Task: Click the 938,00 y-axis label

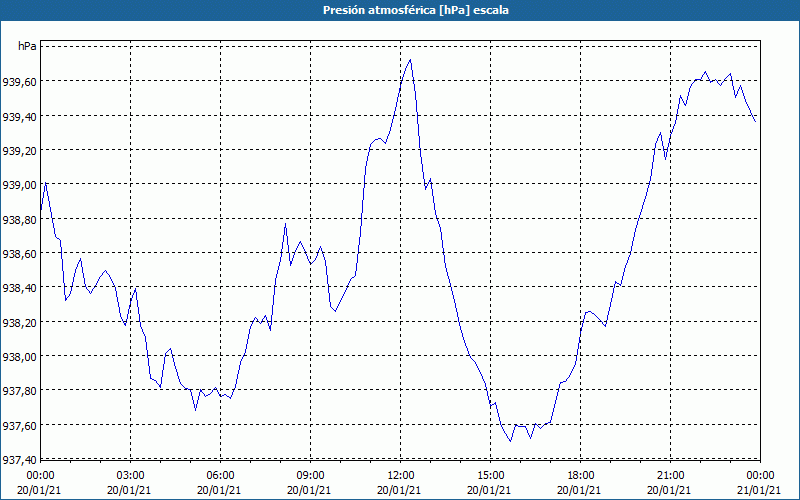Action: click(x=19, y=356)
